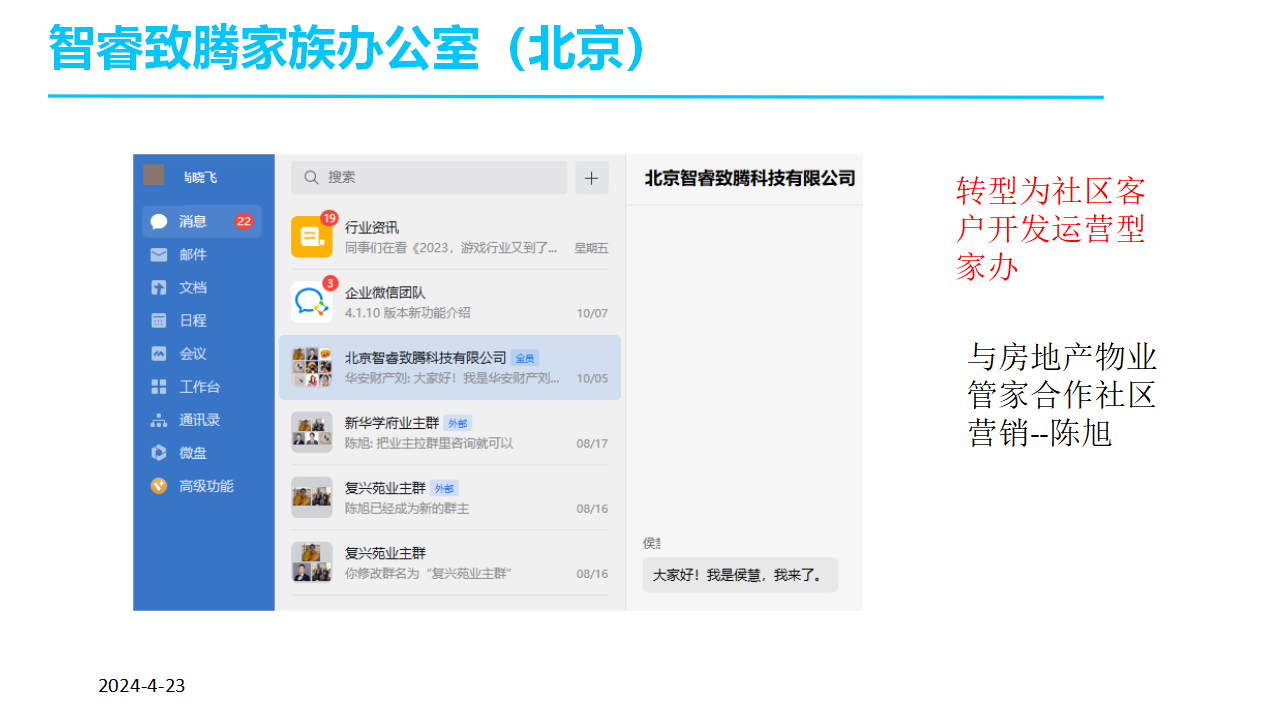Click the red 19 badge on 行业资讯

[329, 218]
